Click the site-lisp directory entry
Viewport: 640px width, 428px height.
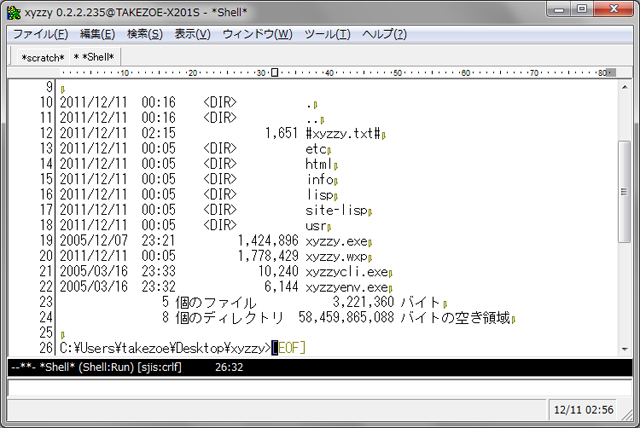click(337, 210)
